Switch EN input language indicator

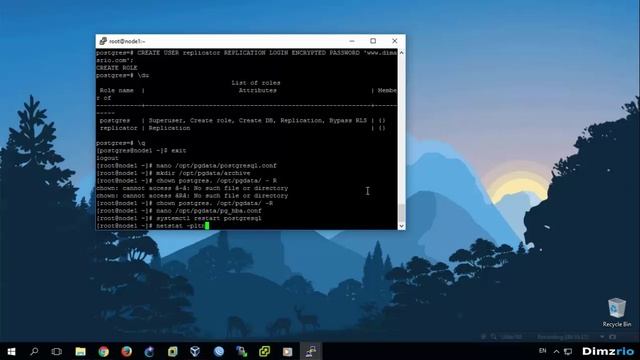click(542, 351)
